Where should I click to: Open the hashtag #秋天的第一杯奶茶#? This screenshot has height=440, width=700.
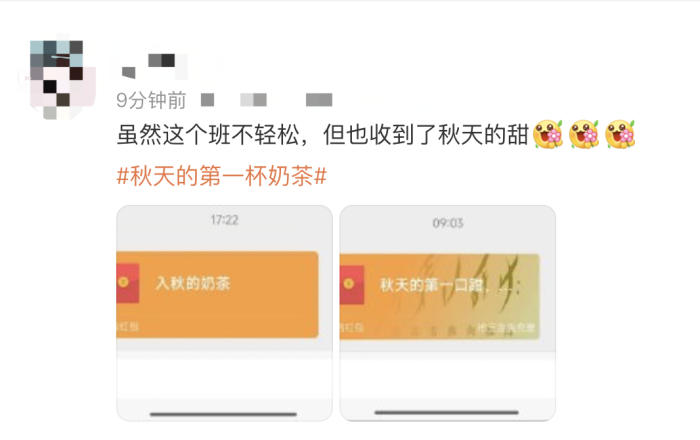point(221,176)
